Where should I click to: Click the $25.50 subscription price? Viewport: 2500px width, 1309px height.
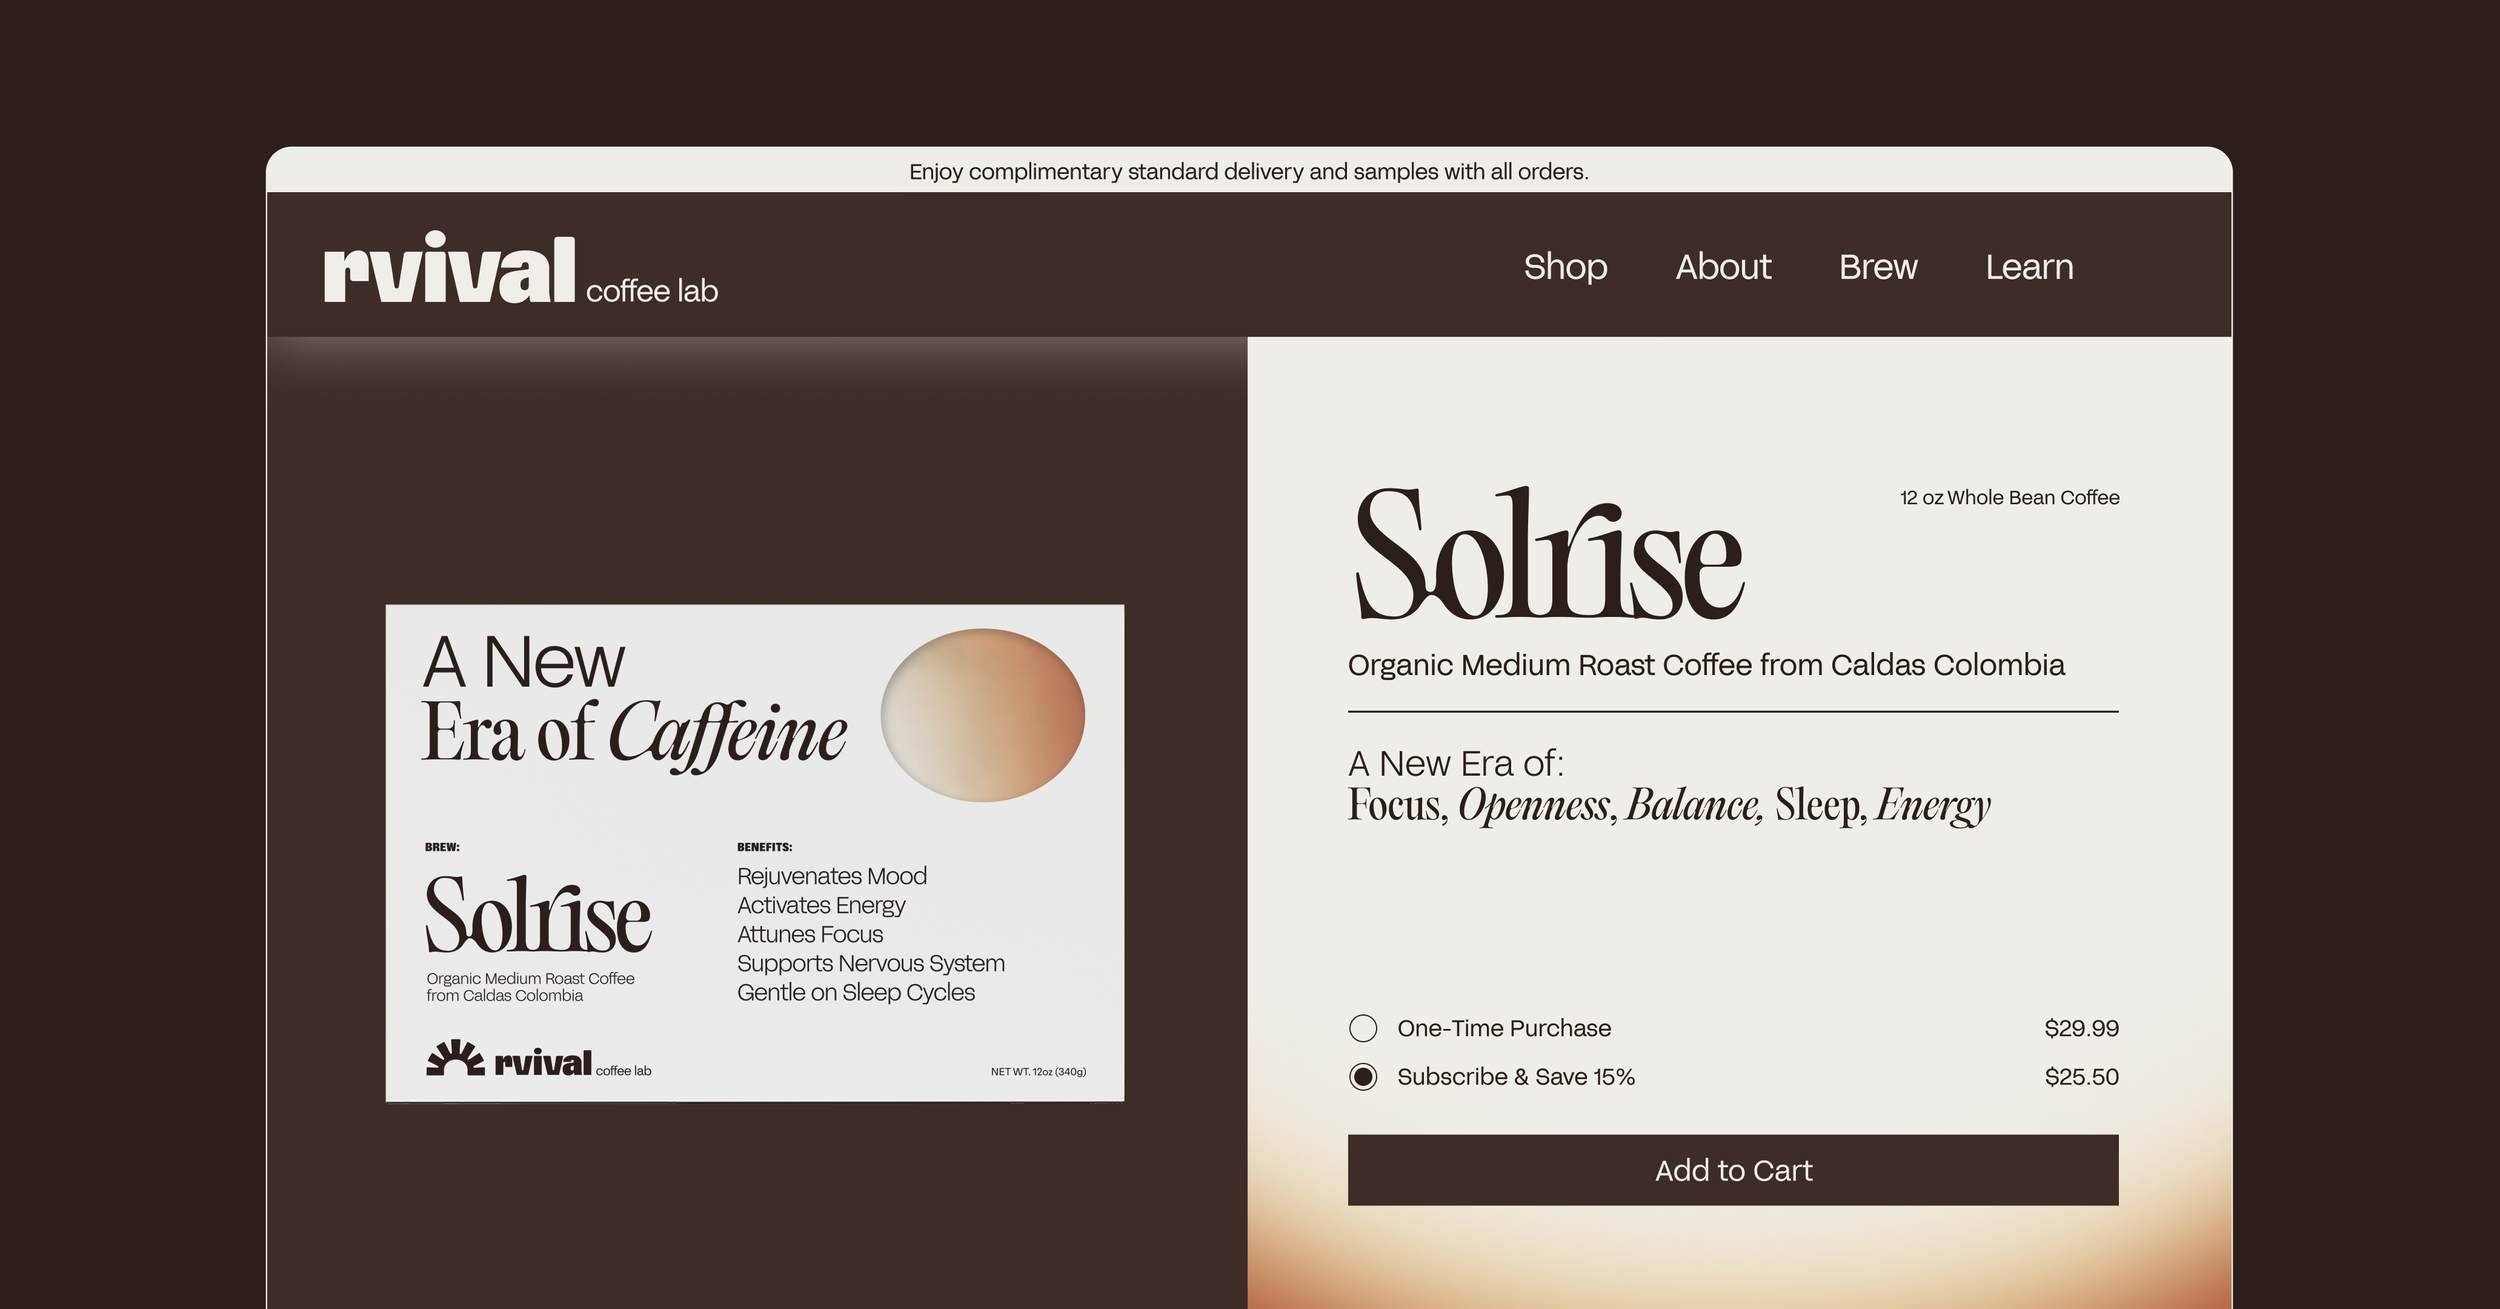(x=2081, y=1077)
